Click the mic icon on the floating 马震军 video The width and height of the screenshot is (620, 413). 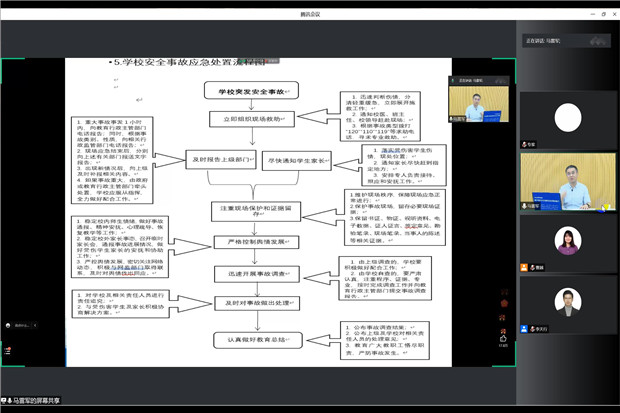(453, 119)
